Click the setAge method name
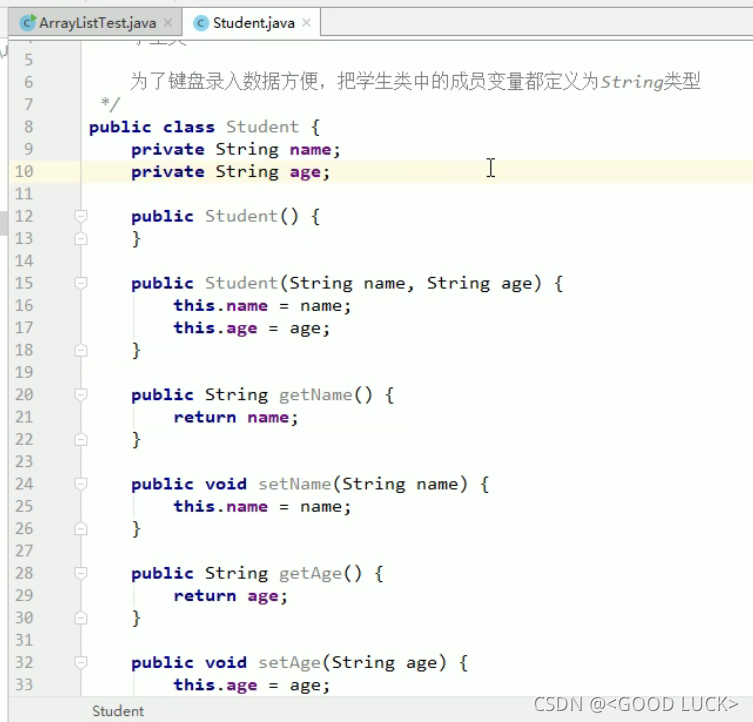The height and width of the screenshot is (722, 753). coord(290,663)
